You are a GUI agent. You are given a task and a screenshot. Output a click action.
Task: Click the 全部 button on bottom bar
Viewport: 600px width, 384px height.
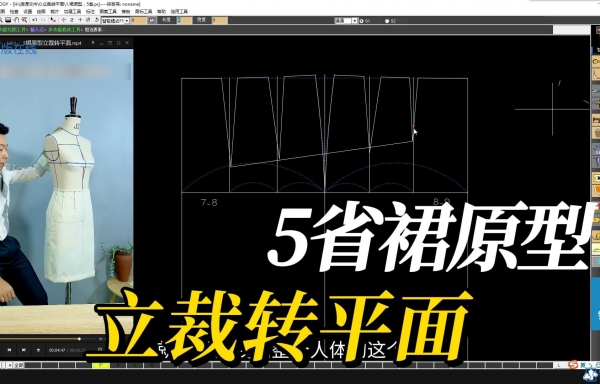point(19,365)
